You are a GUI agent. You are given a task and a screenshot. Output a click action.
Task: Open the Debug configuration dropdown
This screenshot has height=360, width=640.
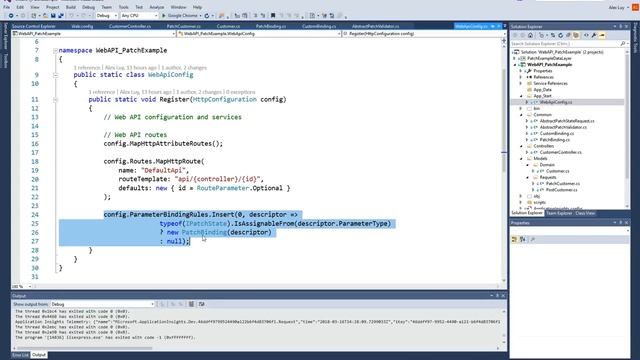coord(107,16)
